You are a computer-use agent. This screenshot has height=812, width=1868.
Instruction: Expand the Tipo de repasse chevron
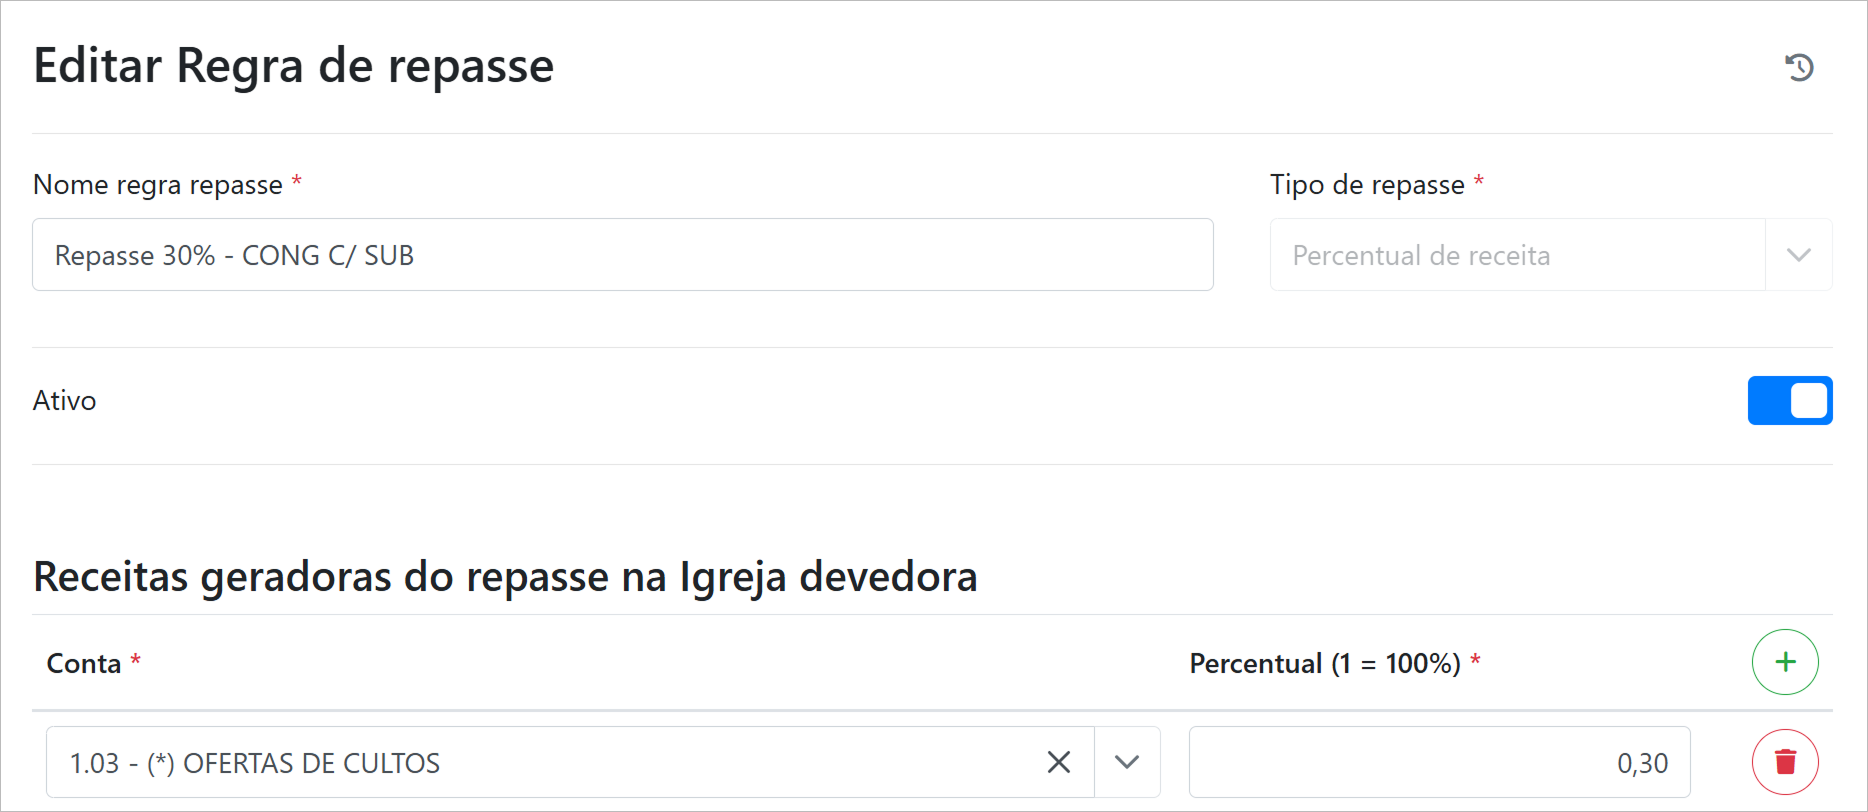click(x=1798, y=255)
